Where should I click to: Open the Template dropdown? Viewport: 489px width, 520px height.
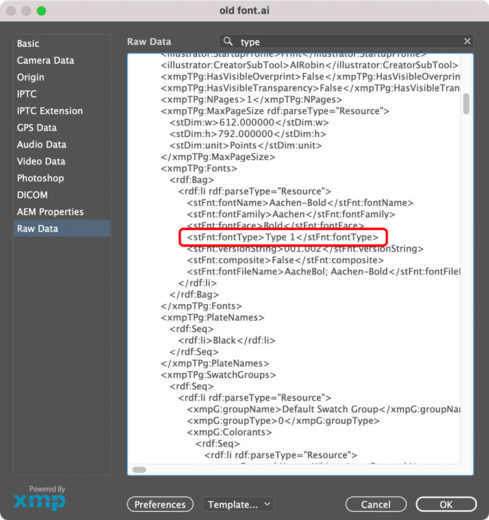pyautogui.click(x=238, y=504)
